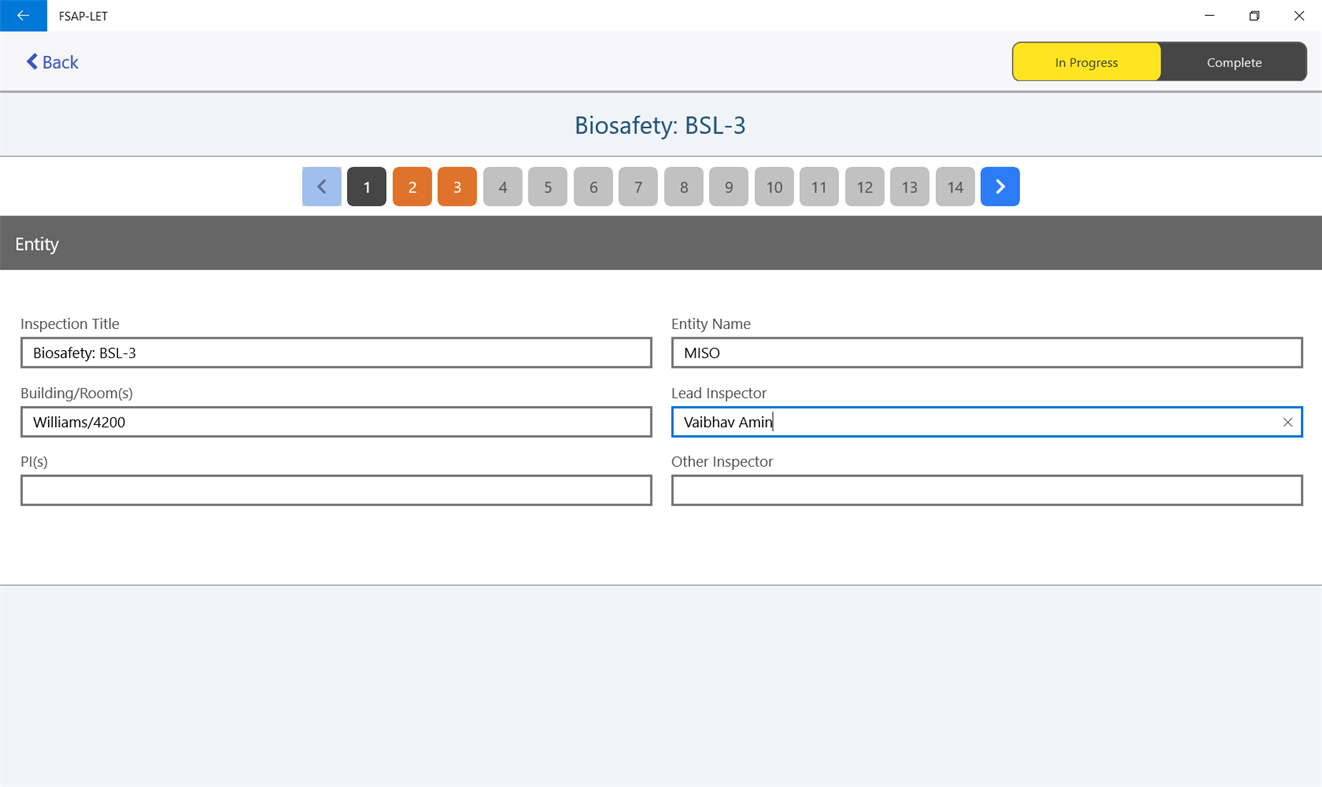Jump to page 7 in the page strip

638,186
